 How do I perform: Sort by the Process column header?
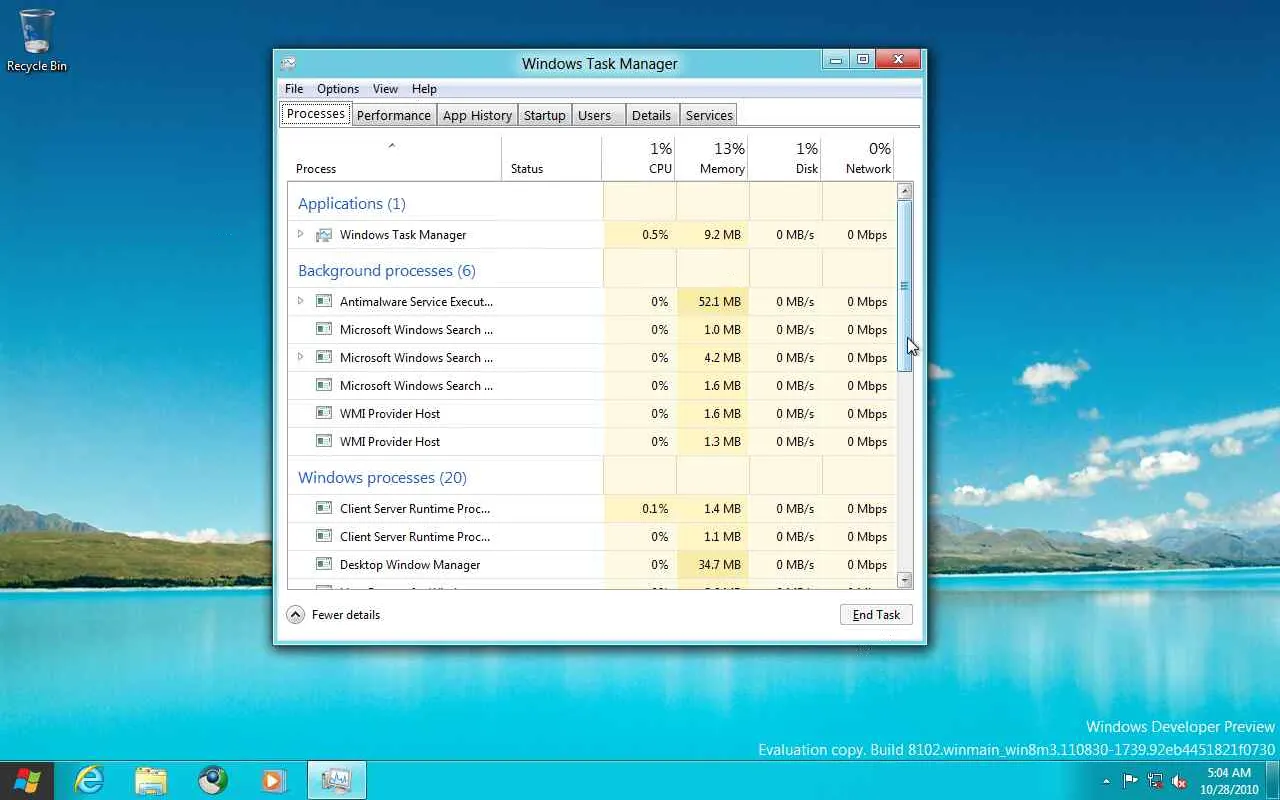[394, 158]
